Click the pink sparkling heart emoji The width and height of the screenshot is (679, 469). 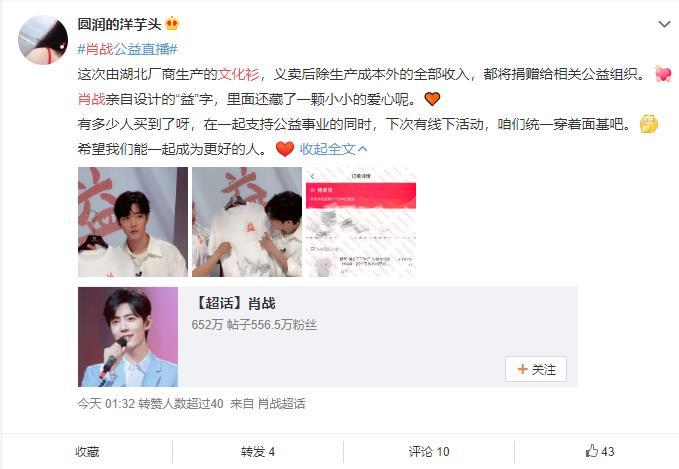point(663,74)
